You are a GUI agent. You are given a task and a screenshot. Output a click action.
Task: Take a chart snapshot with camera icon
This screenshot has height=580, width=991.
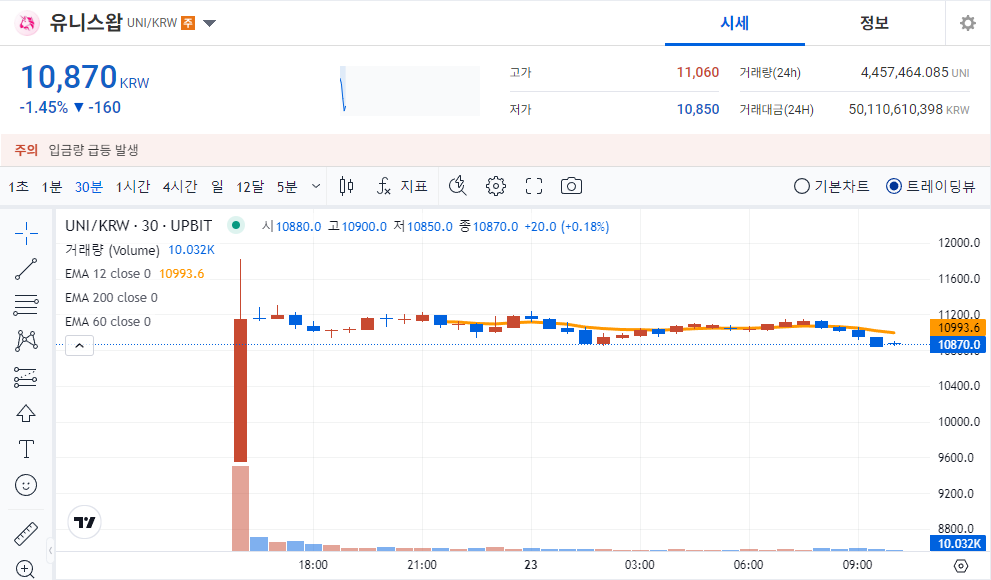click(571, 186)
